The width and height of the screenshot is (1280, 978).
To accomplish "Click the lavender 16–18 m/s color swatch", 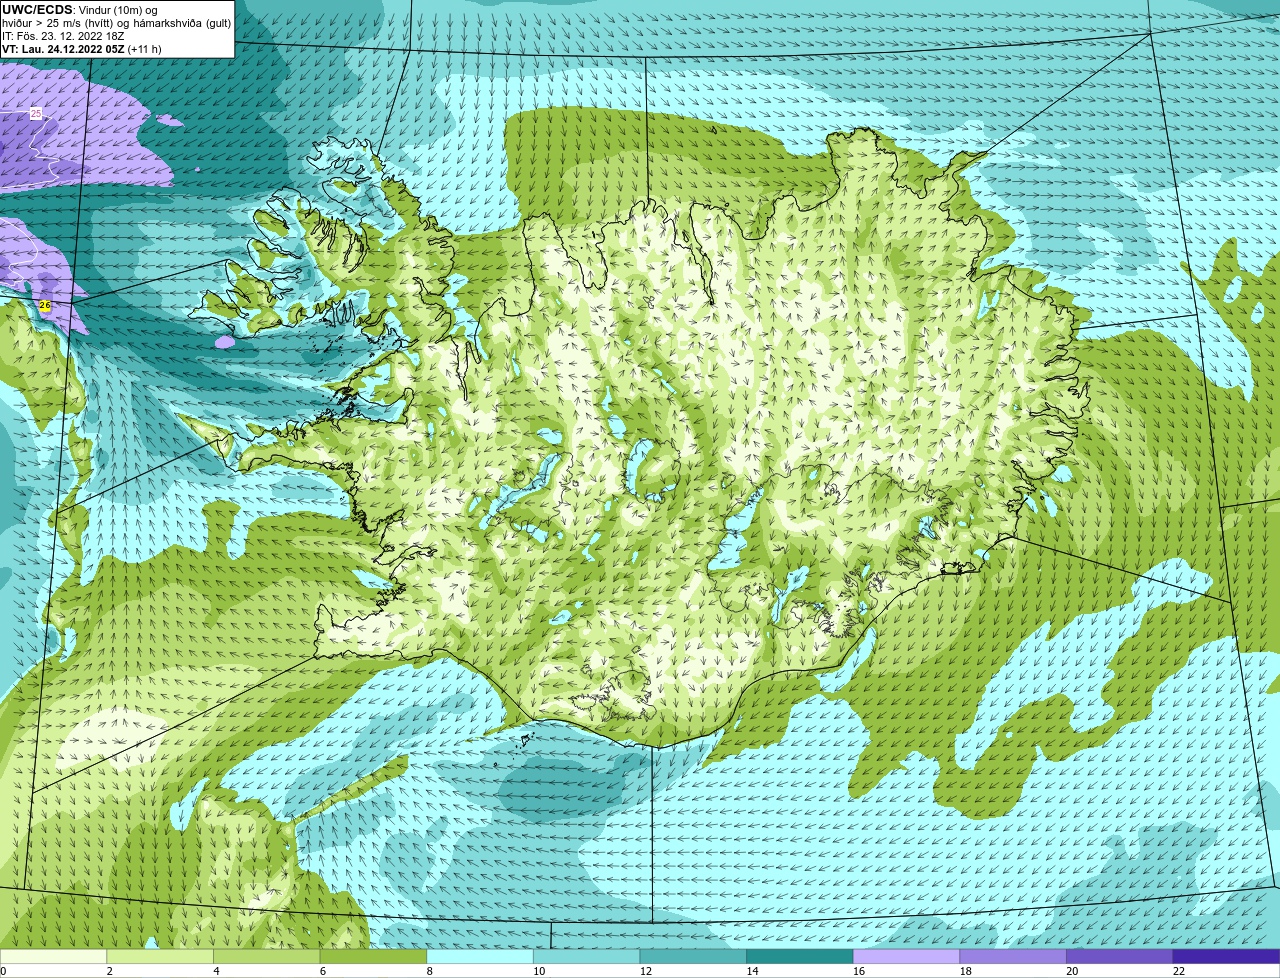I will (x=906, y=957).
